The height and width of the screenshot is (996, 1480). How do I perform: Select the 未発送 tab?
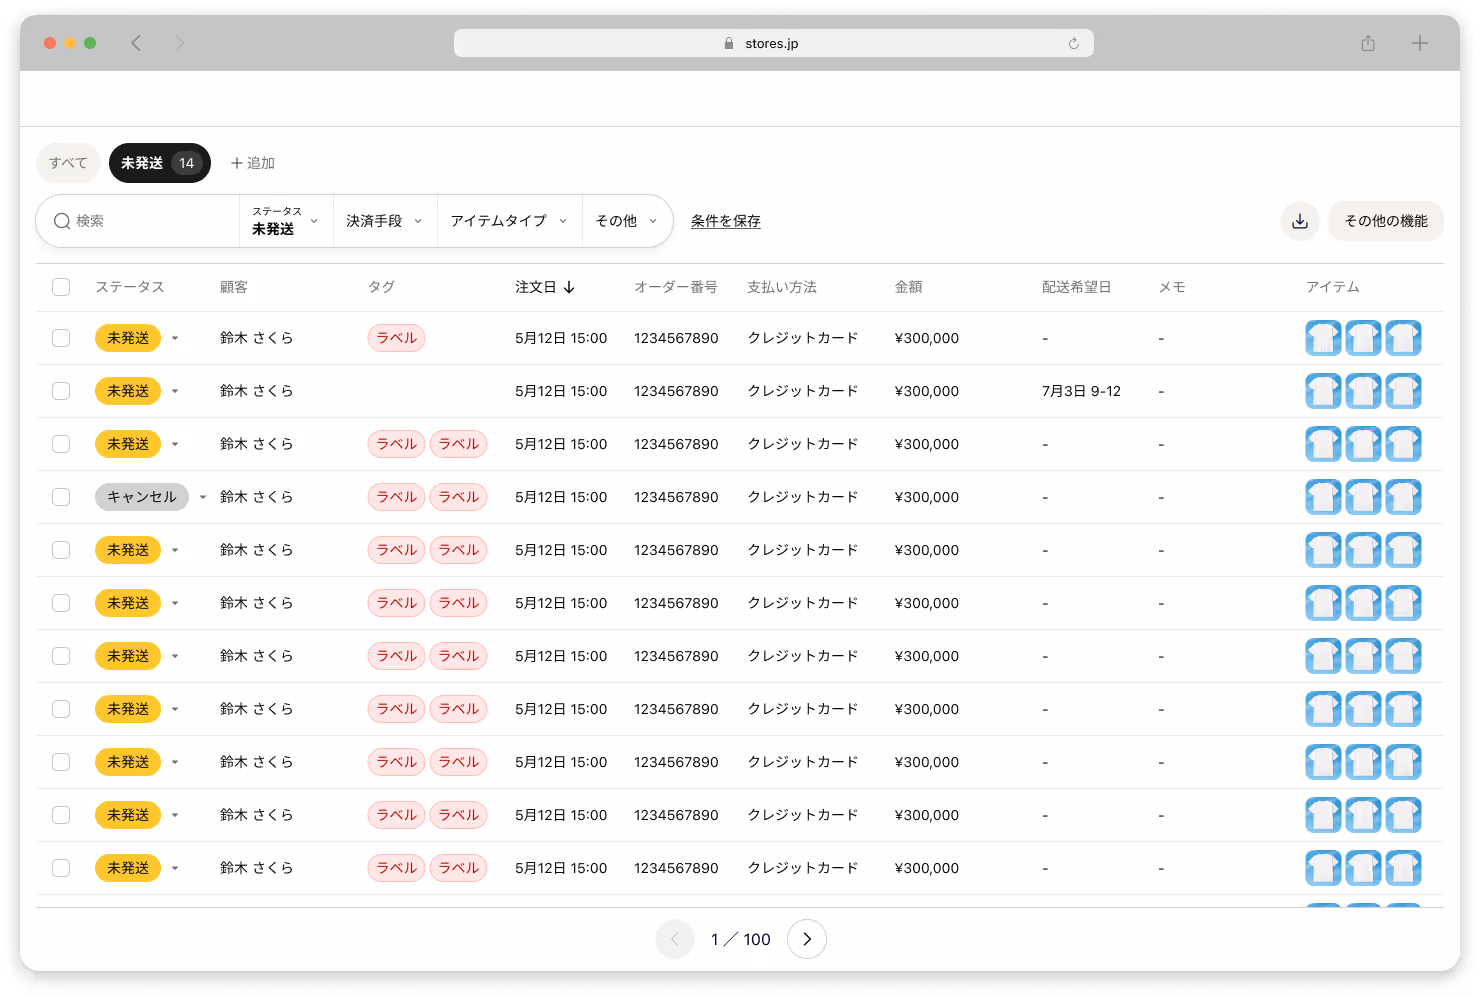point(160,163)
